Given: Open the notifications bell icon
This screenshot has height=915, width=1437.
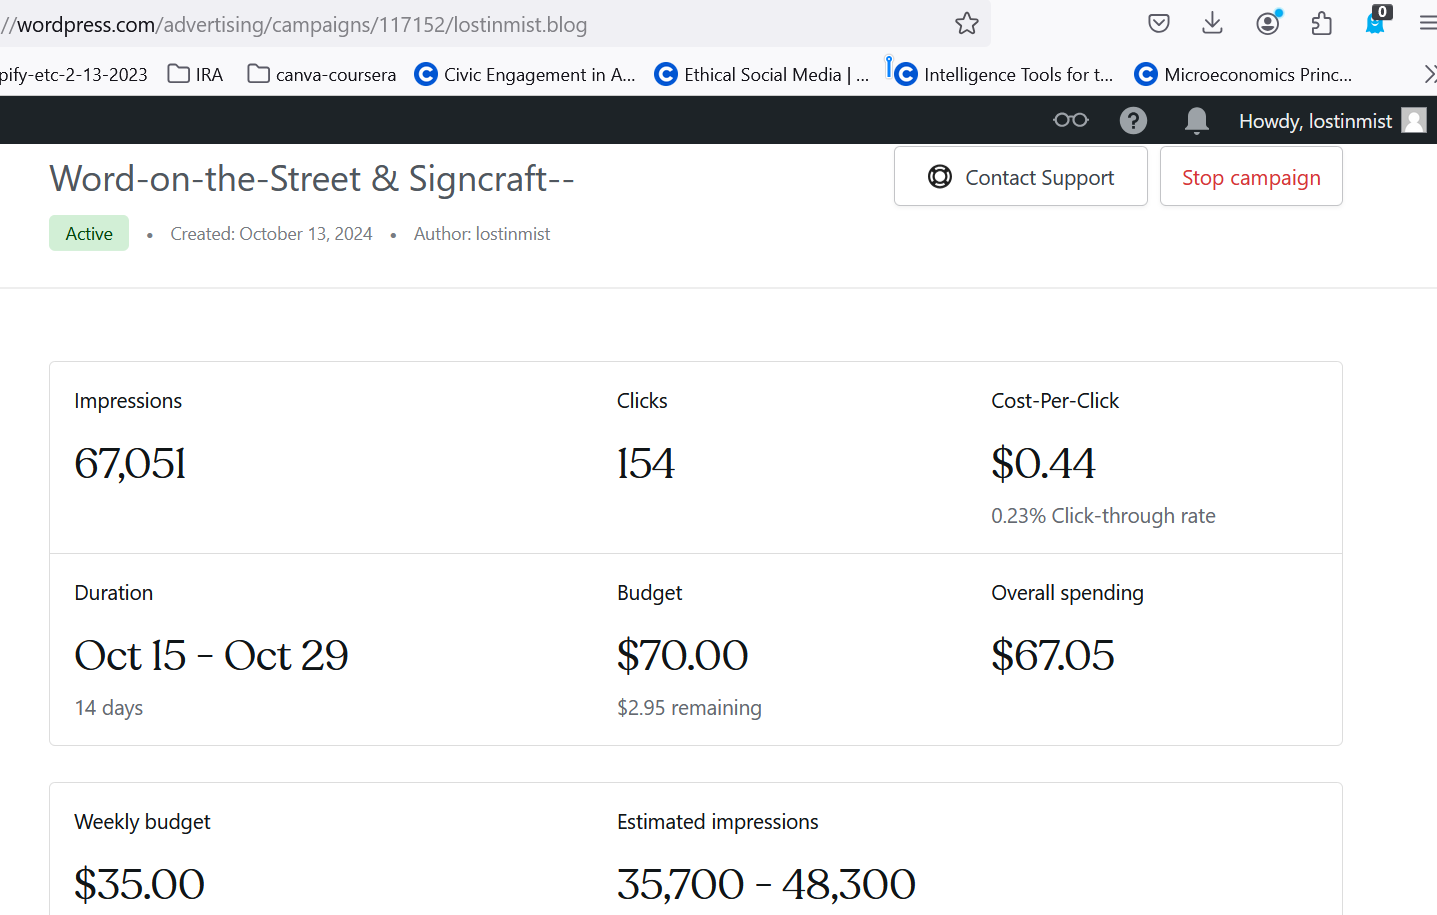Looking at the screenshot, I should click(x=1196, y=121).
